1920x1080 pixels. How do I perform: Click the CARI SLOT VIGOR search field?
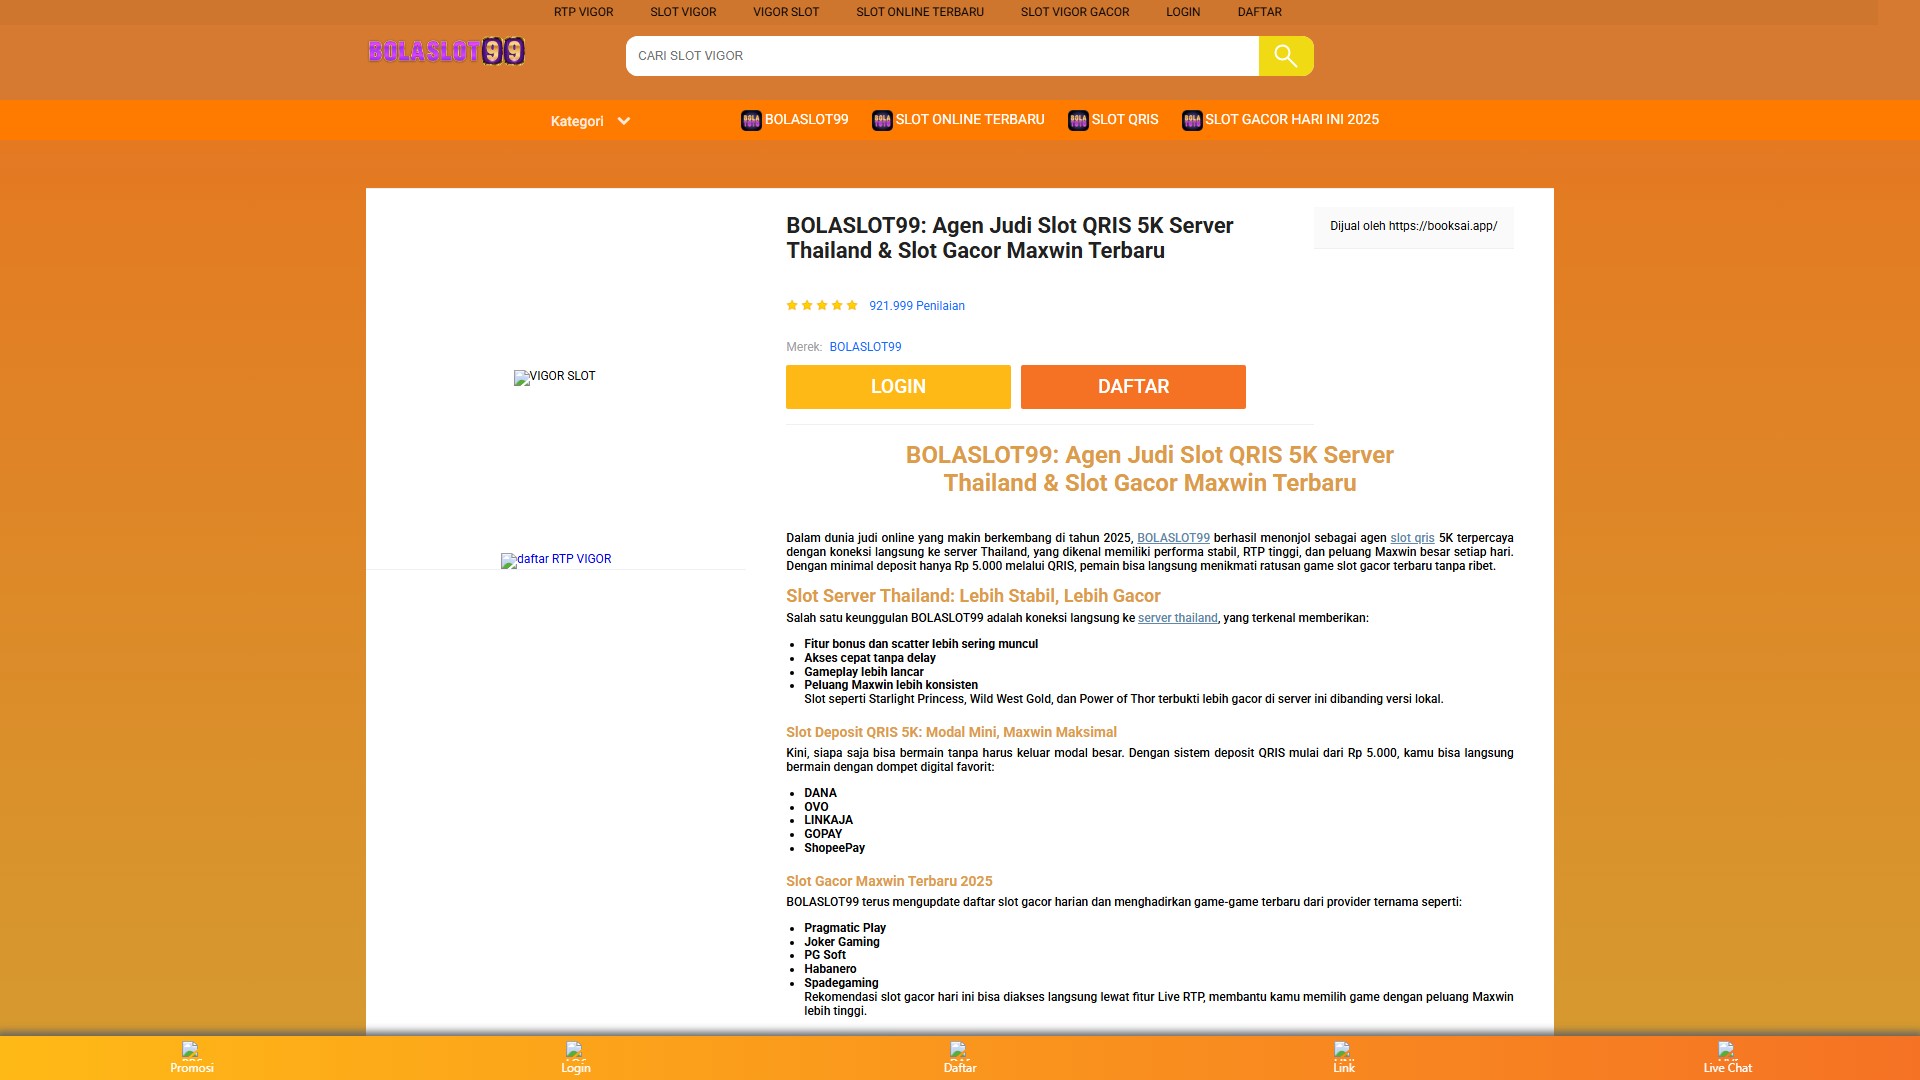click(940, 56)
